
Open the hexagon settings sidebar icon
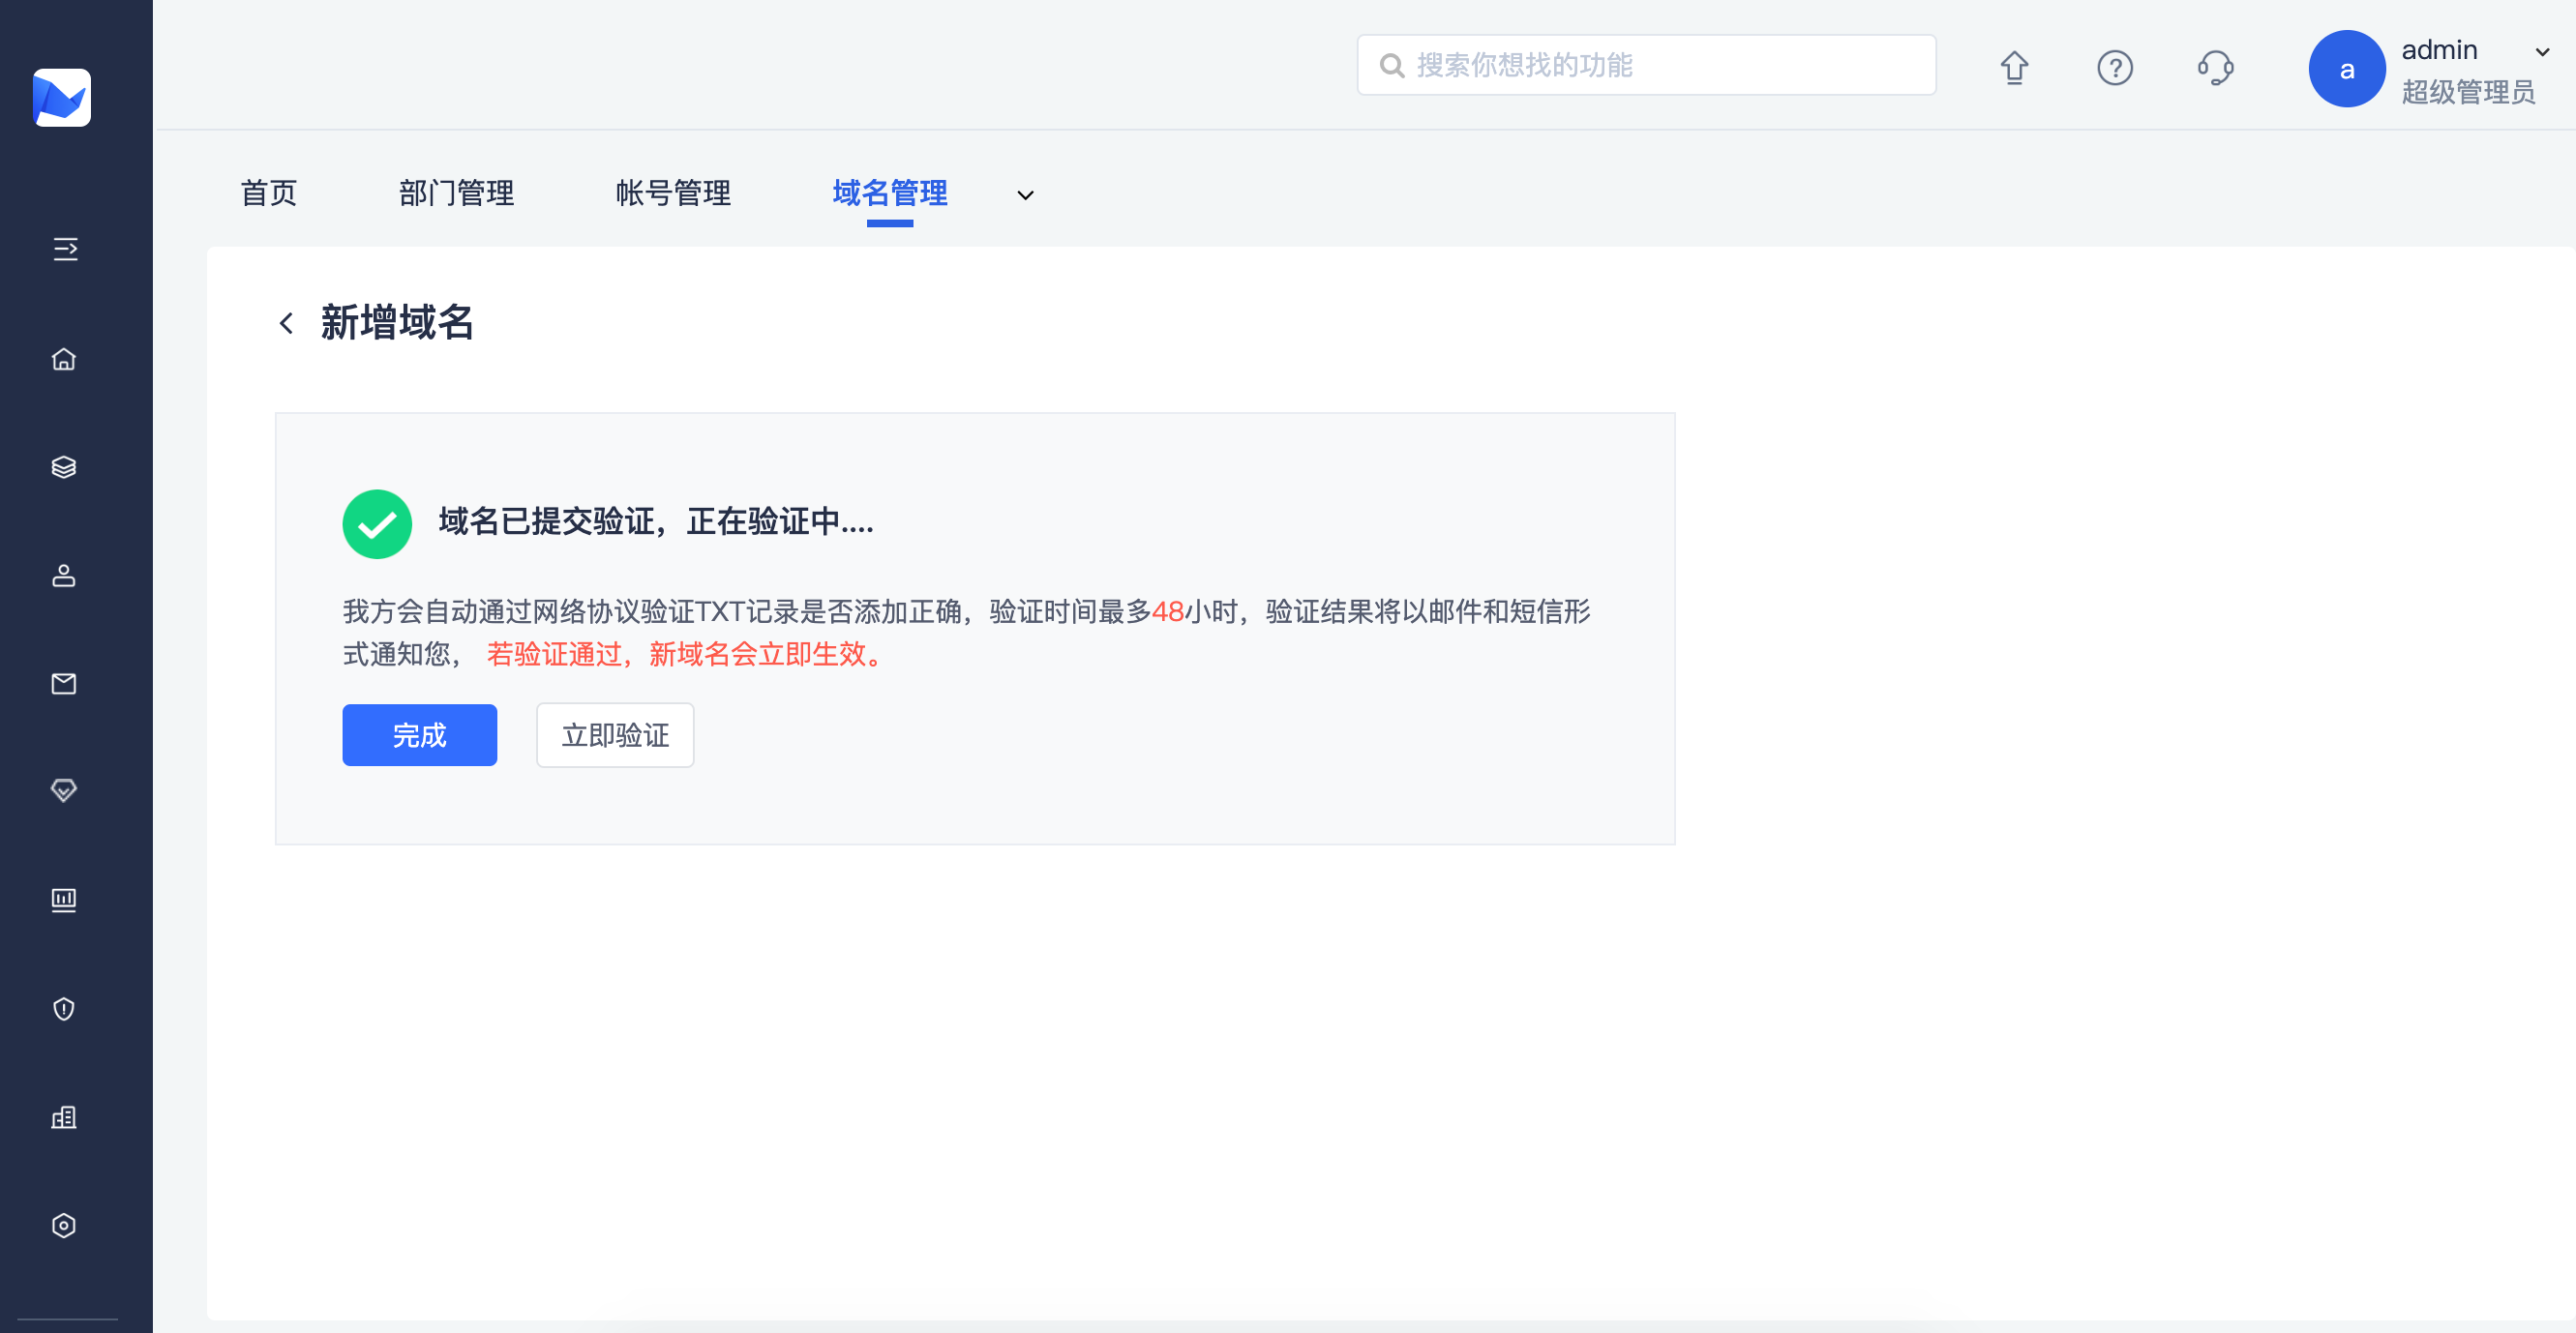[64, 1225]
